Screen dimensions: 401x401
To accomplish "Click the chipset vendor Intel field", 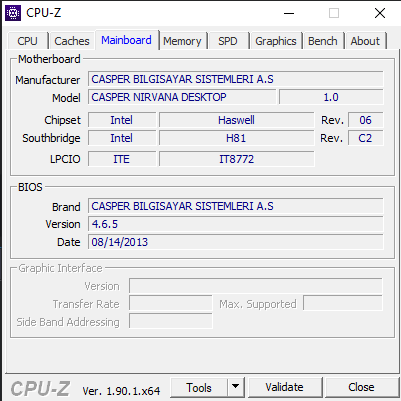I will [x=122, y=120].
